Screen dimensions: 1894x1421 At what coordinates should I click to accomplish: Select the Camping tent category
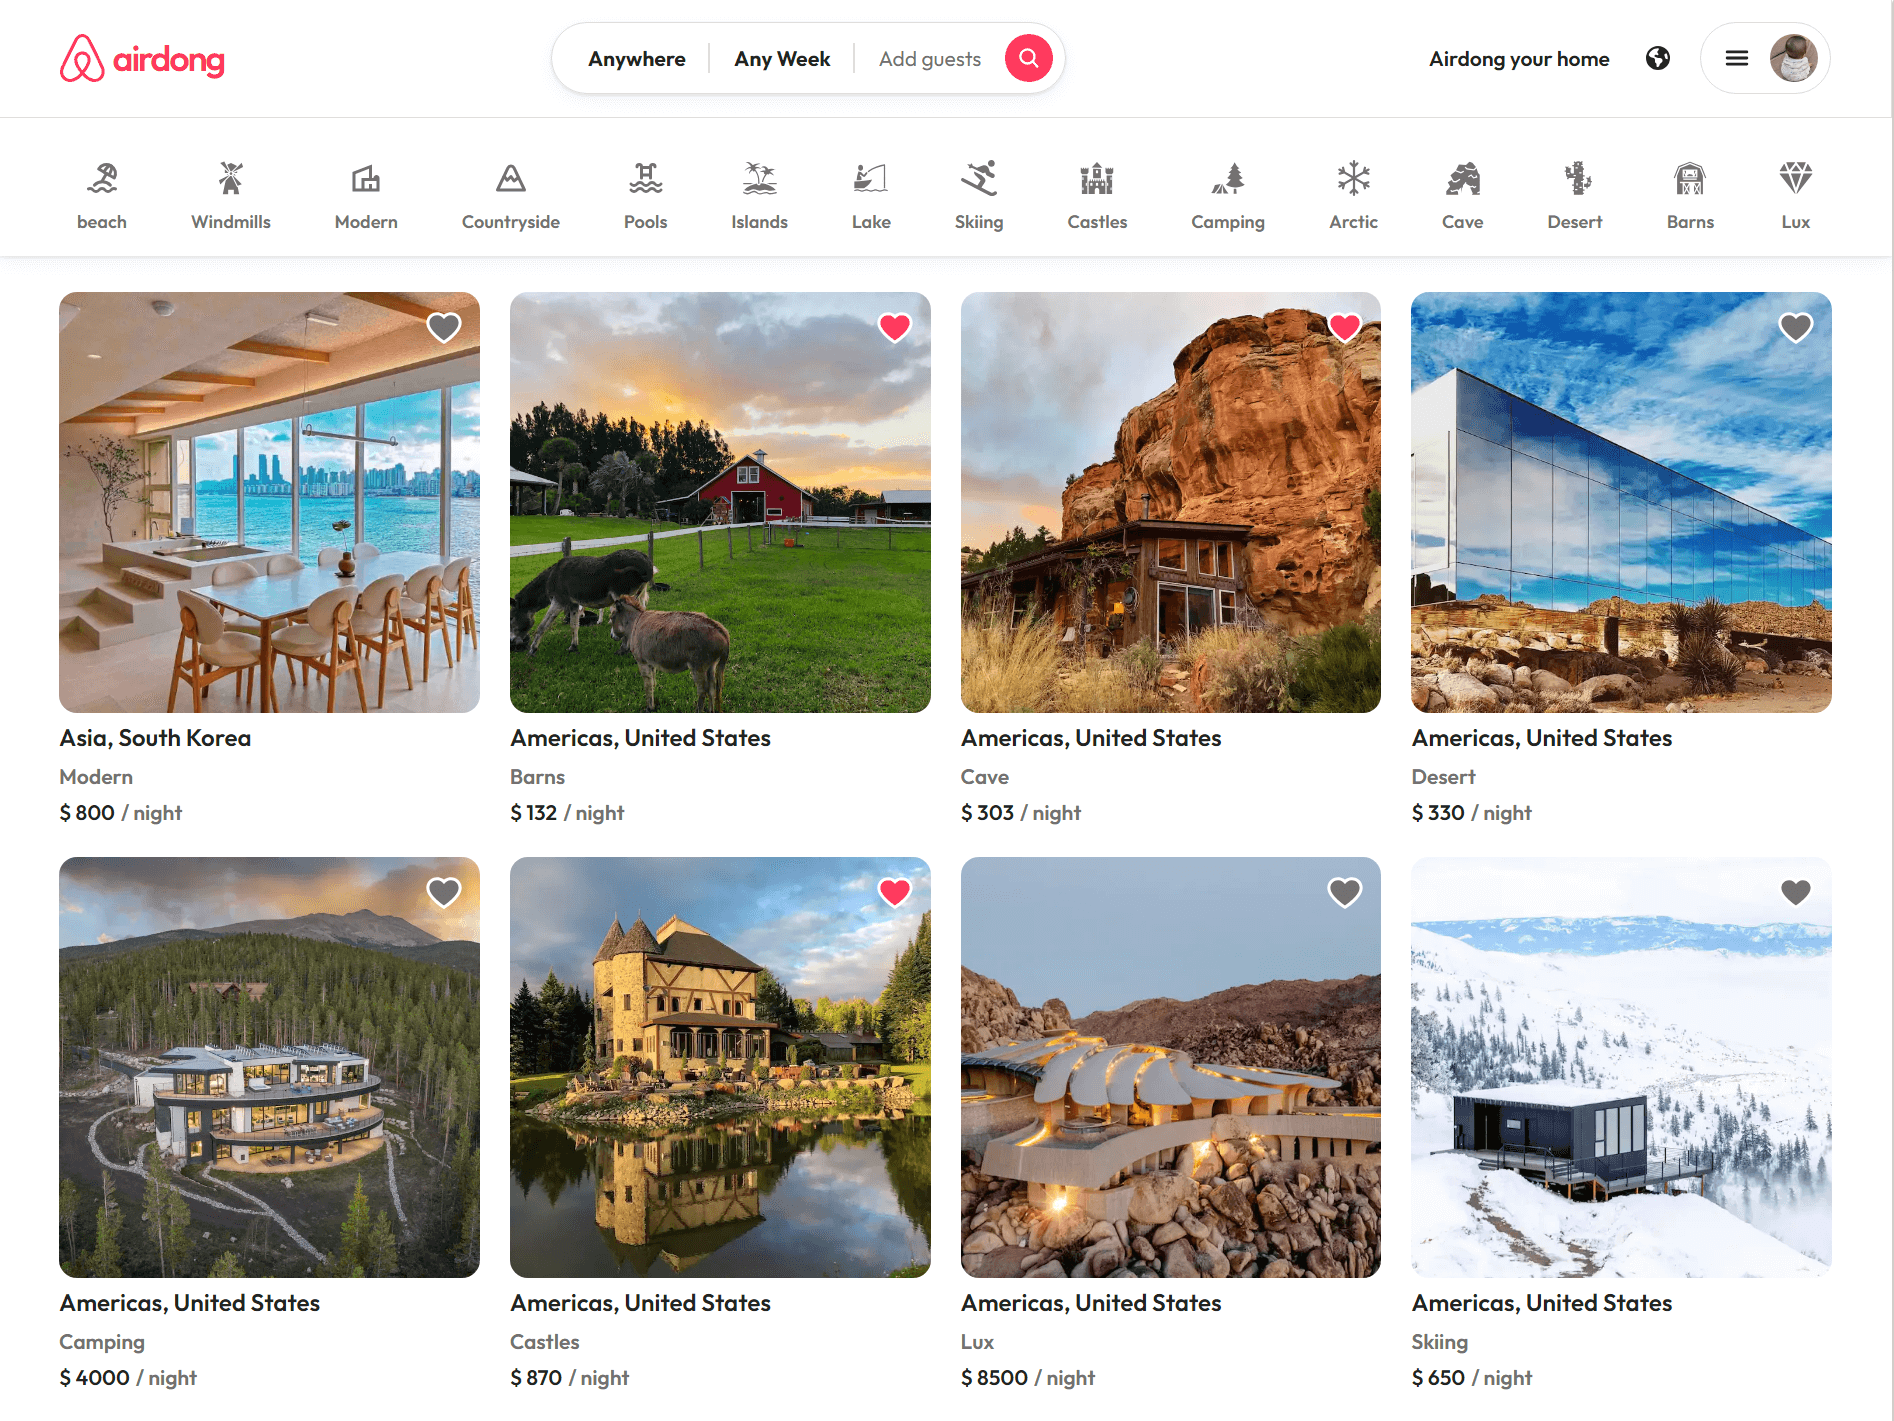coord(1228,178)
